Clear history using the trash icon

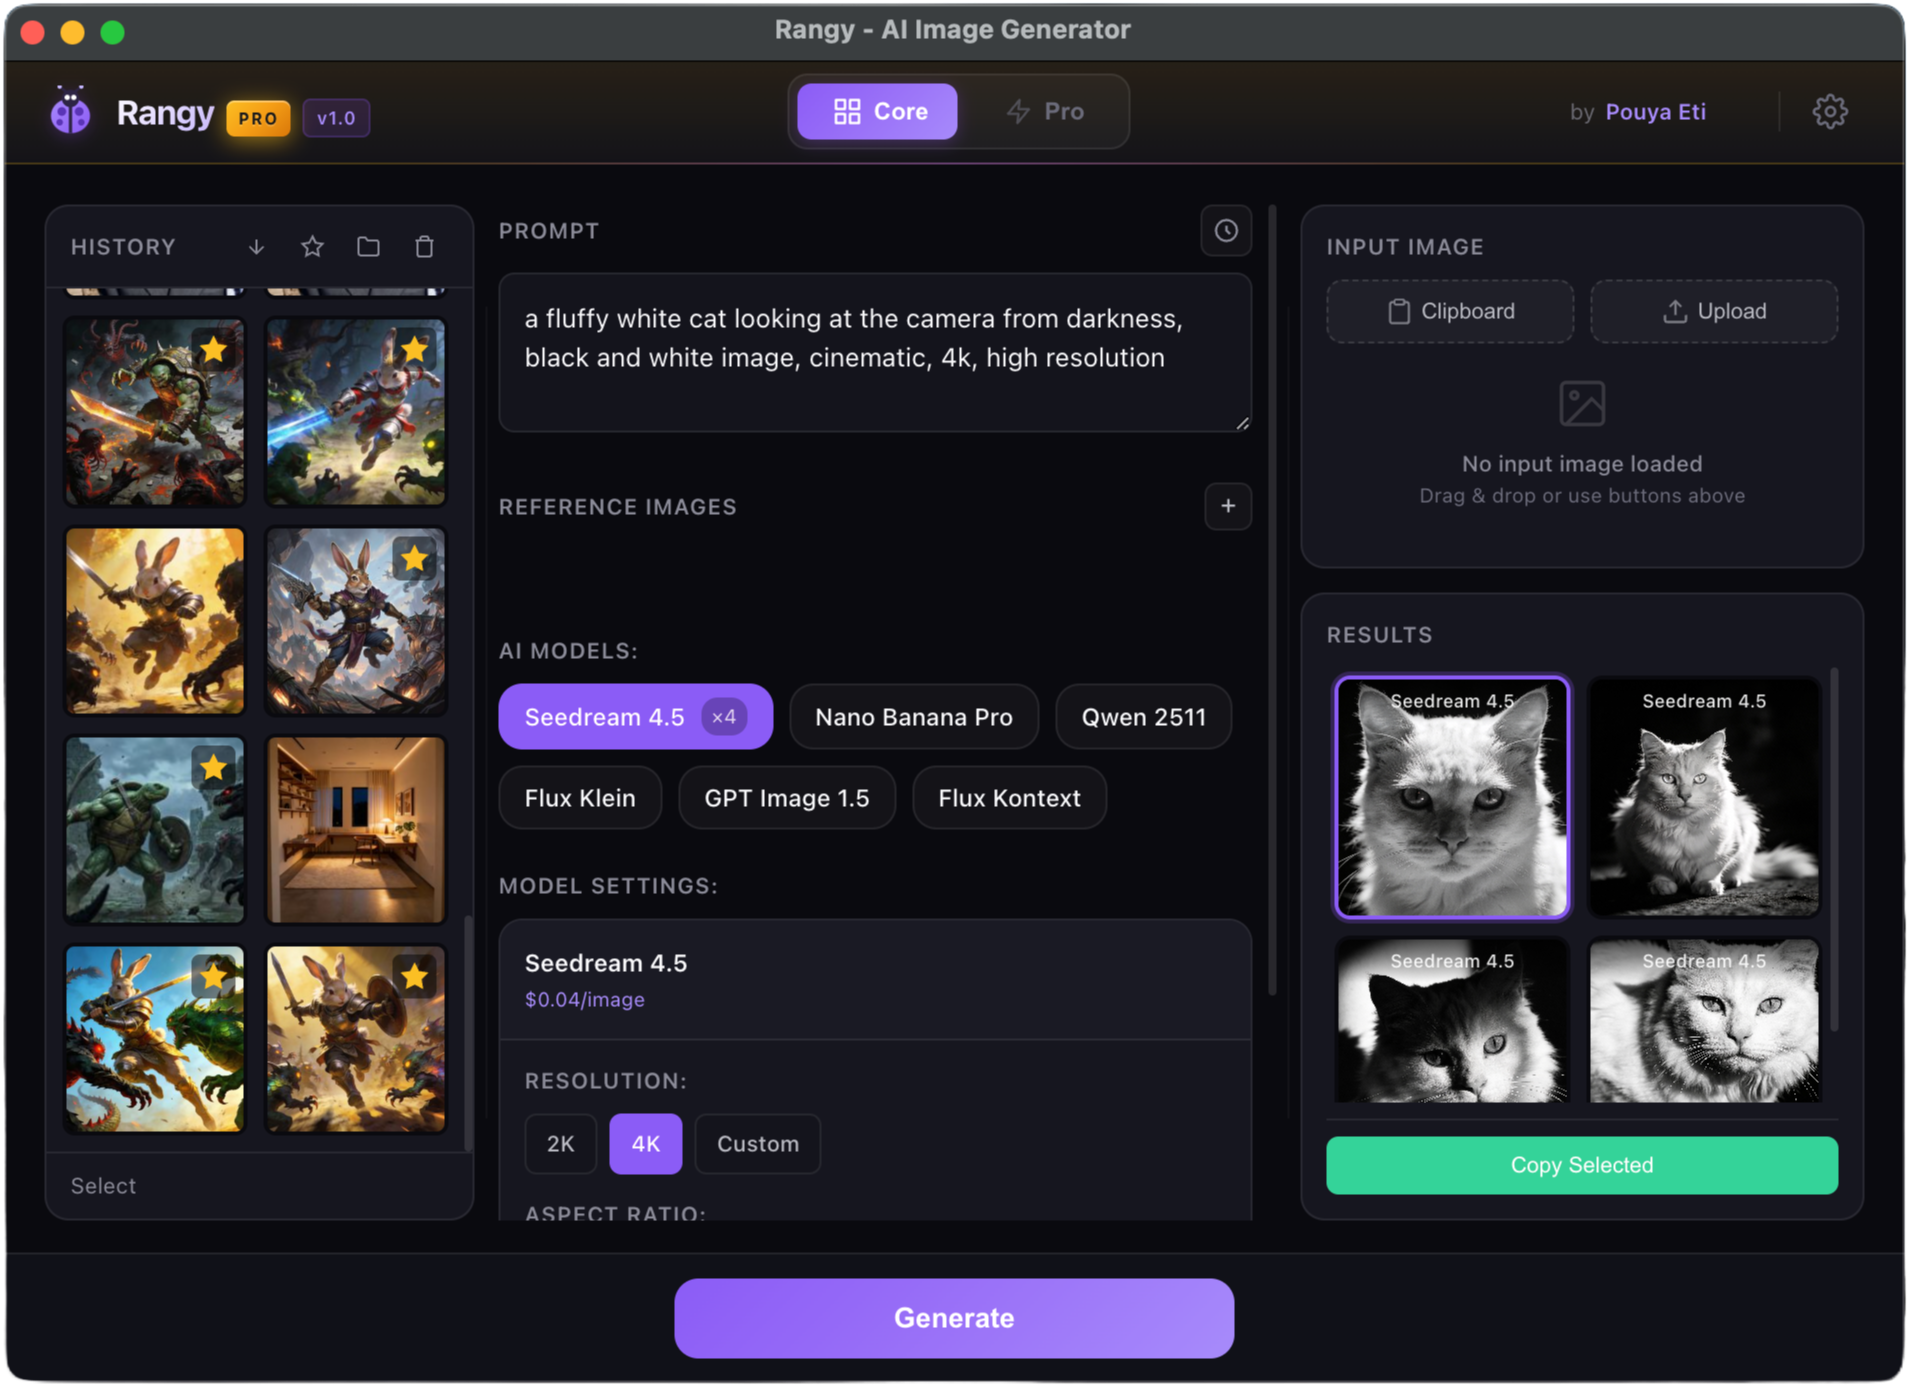click(423, 246)
